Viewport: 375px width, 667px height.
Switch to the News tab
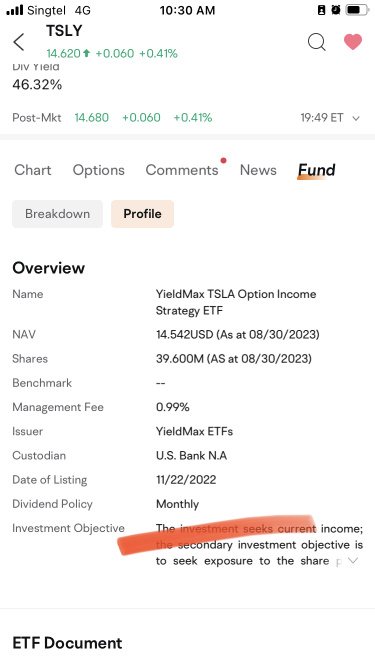coord(258,170)
